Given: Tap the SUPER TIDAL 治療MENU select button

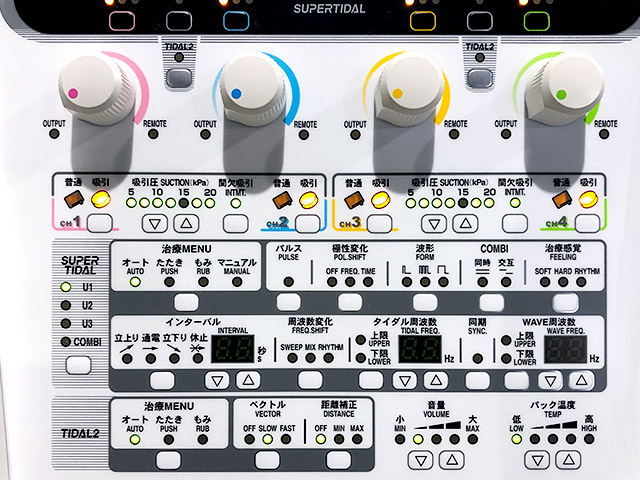Looking at the screenshot, I should pyautogui.click(x=186, y=302).
